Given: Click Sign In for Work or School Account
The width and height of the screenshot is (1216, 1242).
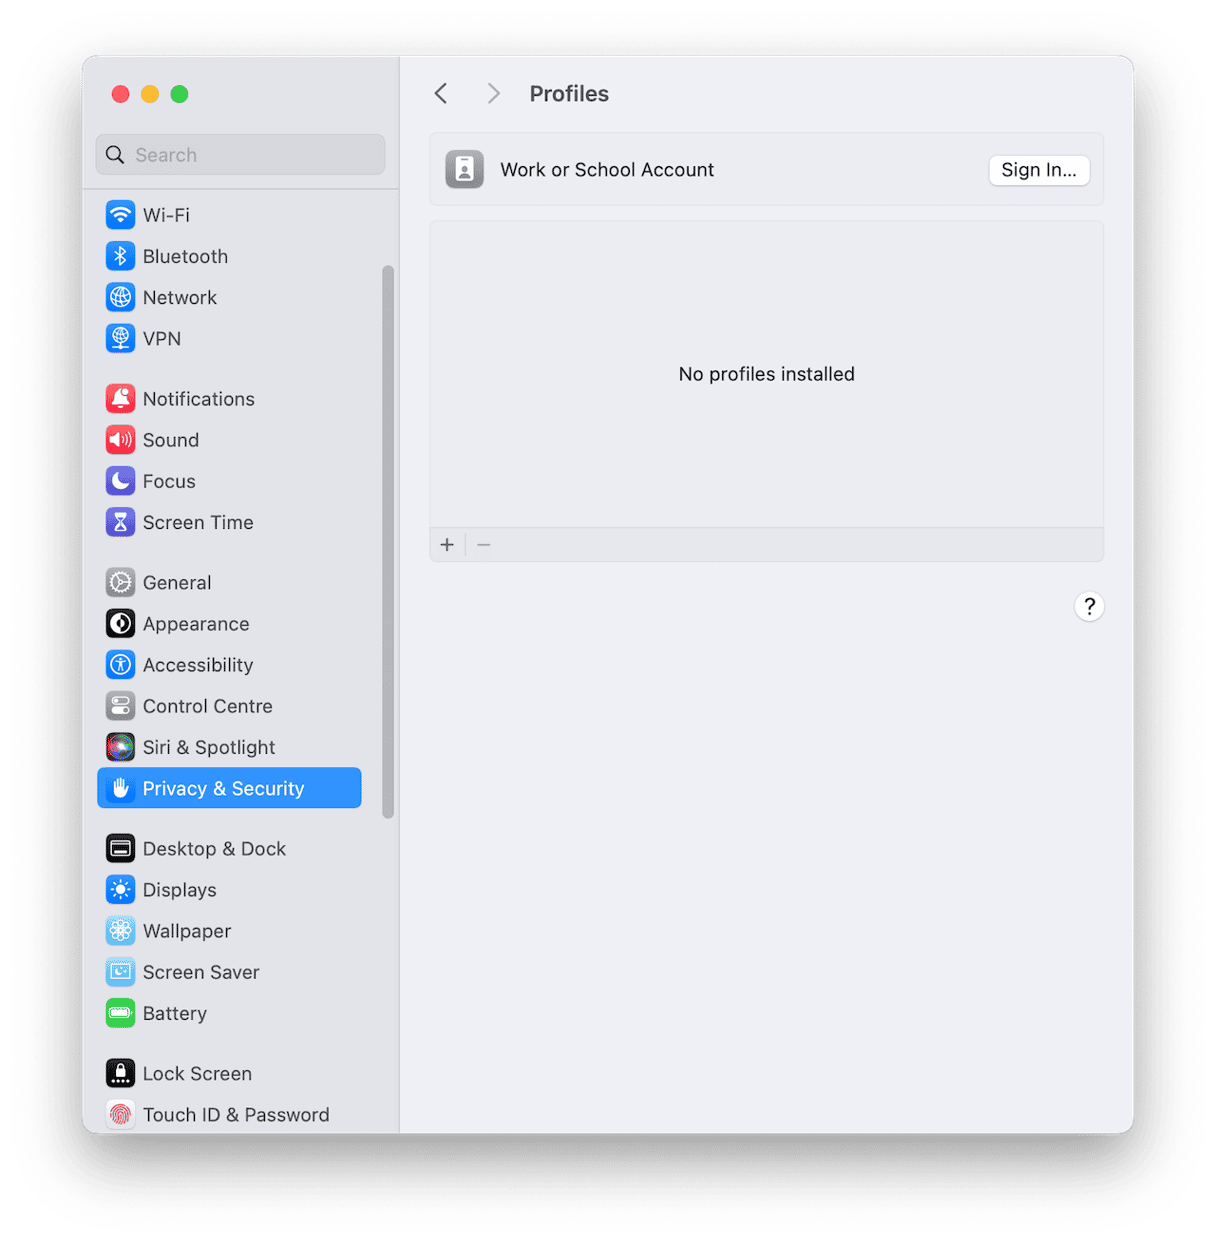Looking at the screenshot, I should [1038, 170].
